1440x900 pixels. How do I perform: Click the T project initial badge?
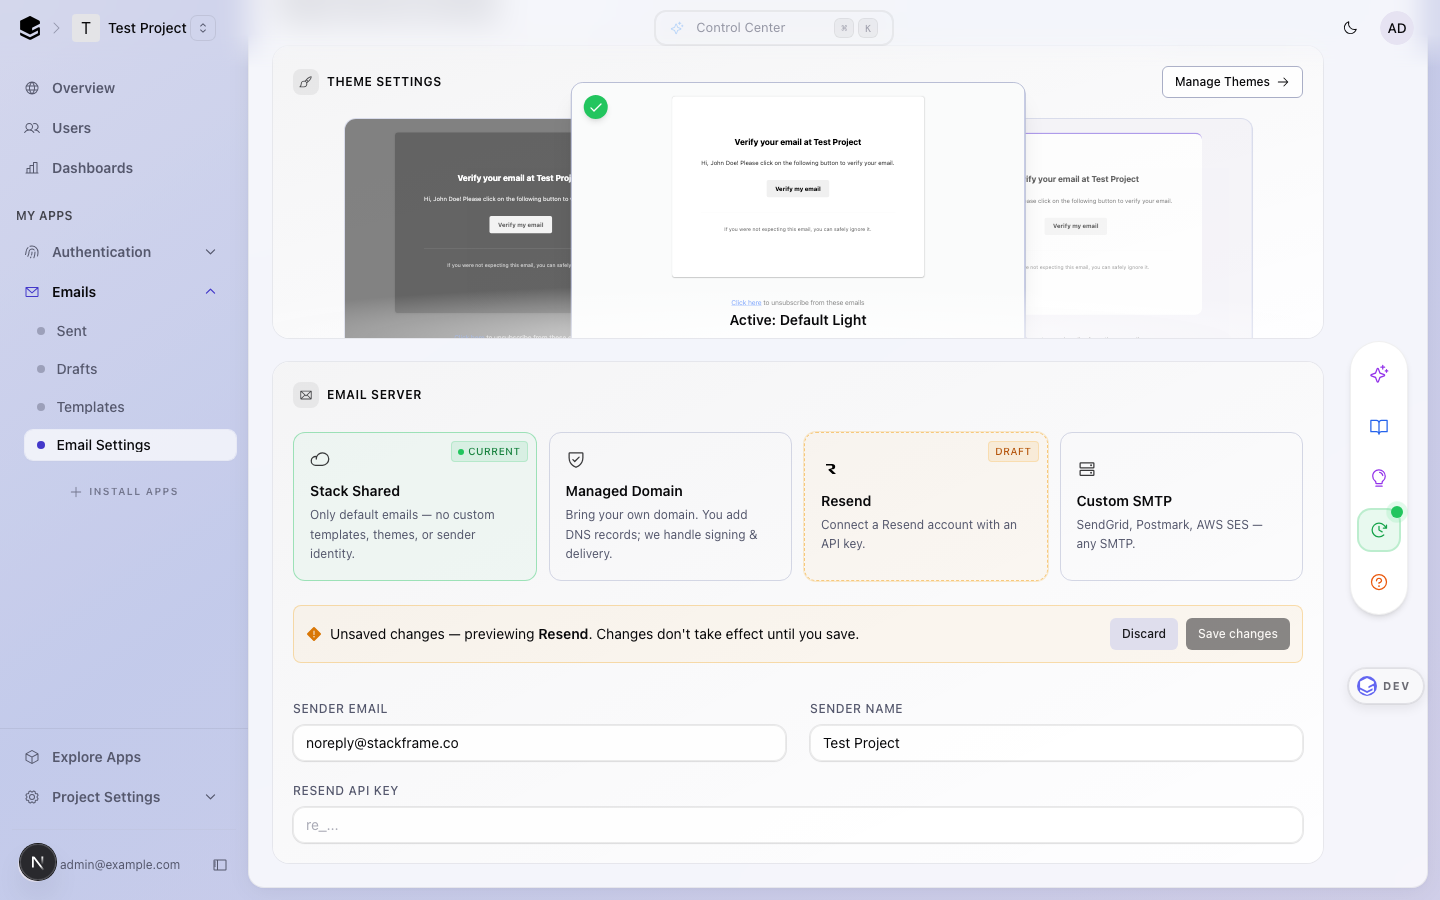point(86,28)
